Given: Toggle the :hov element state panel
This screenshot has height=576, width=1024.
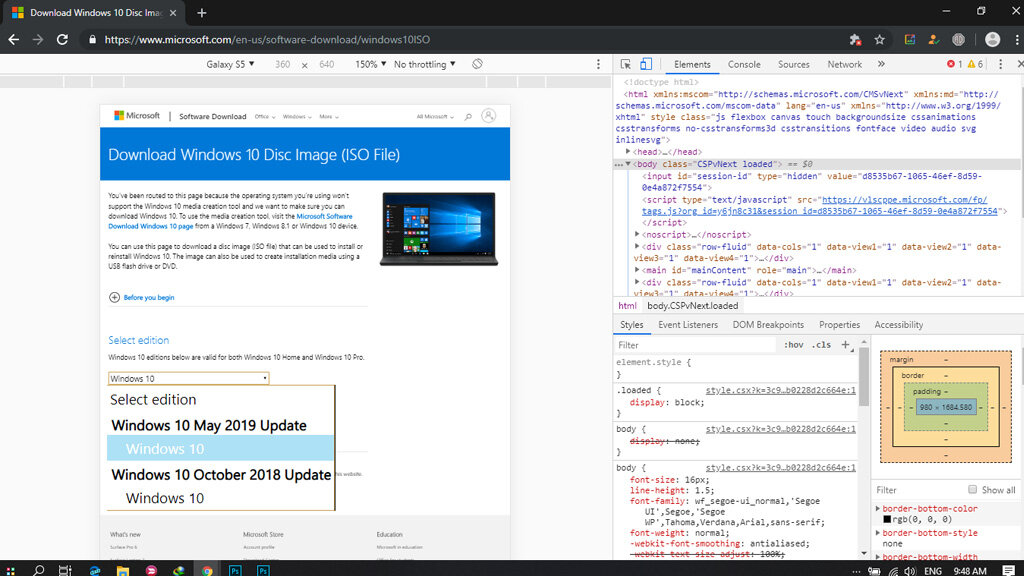Looking at the screenshot, I should click(x=793, y=345).
